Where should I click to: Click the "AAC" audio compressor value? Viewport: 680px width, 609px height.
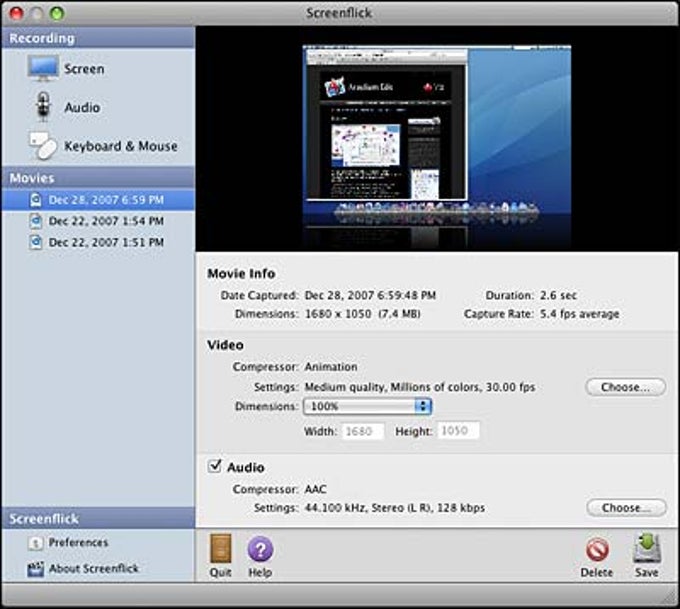click(315, 489)
